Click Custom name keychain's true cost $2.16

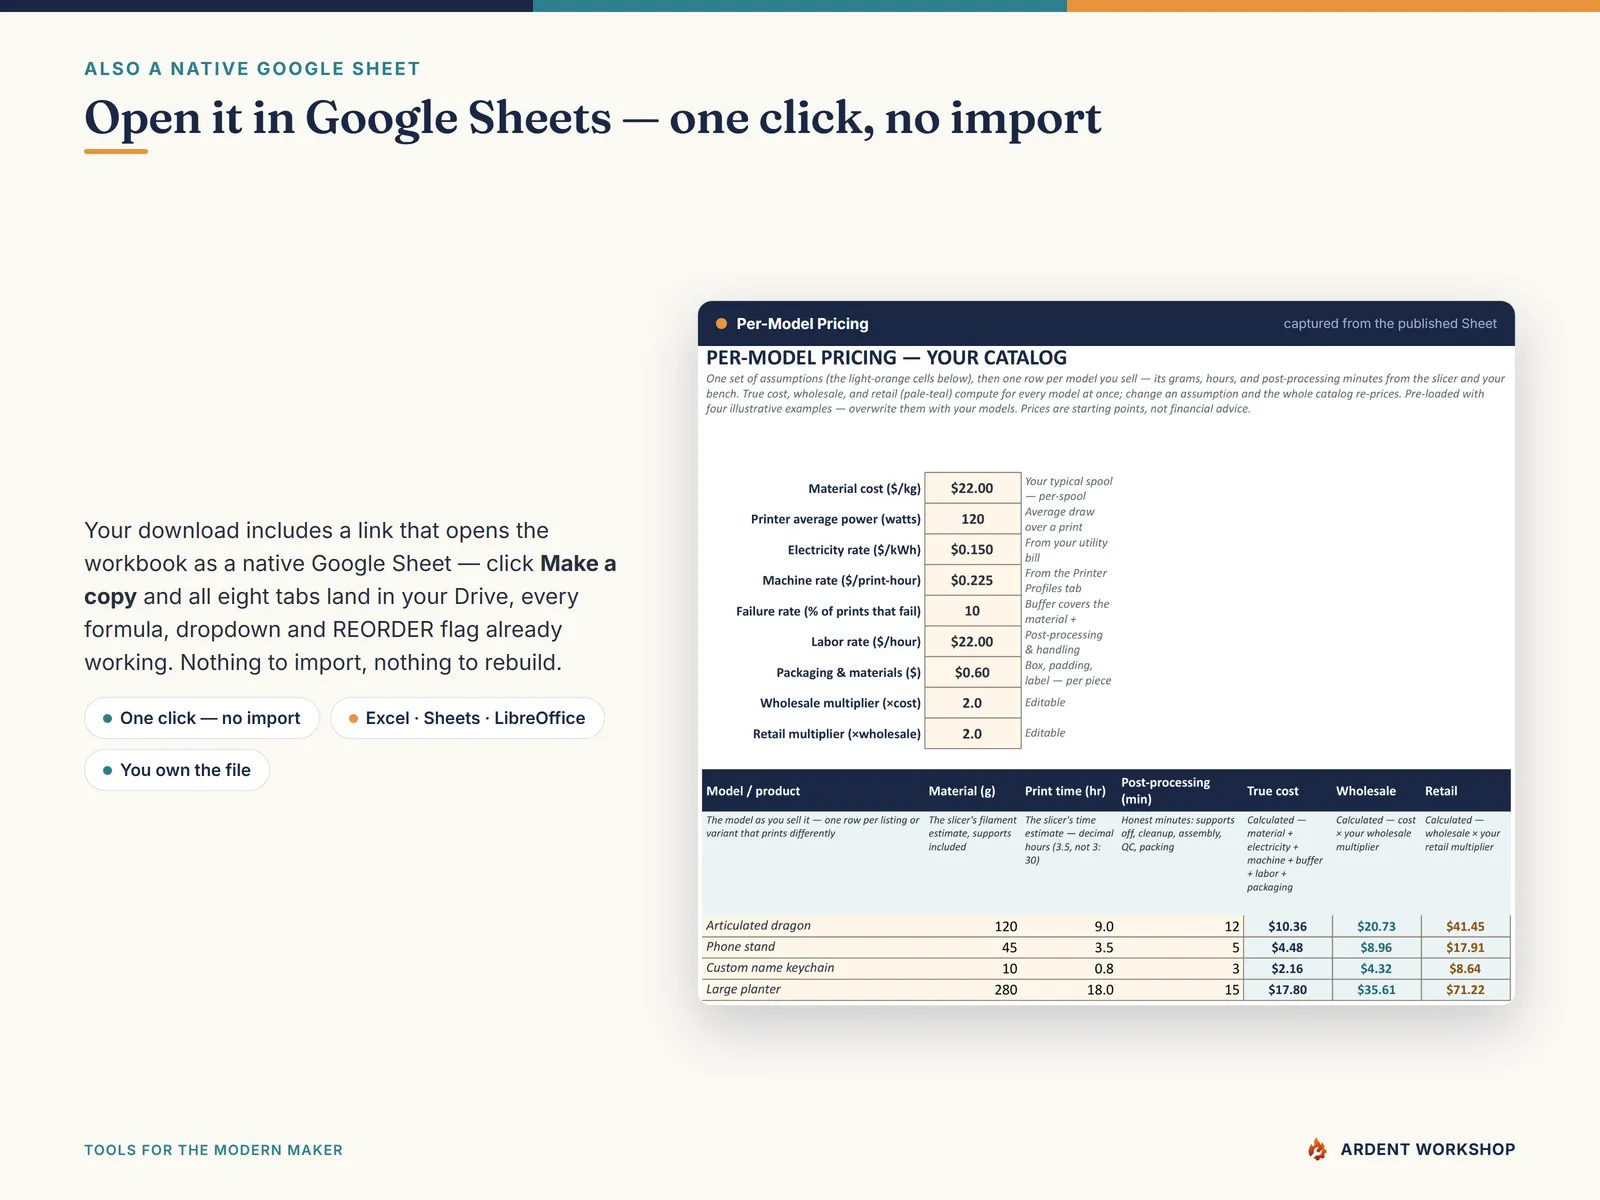point(1287,969)
